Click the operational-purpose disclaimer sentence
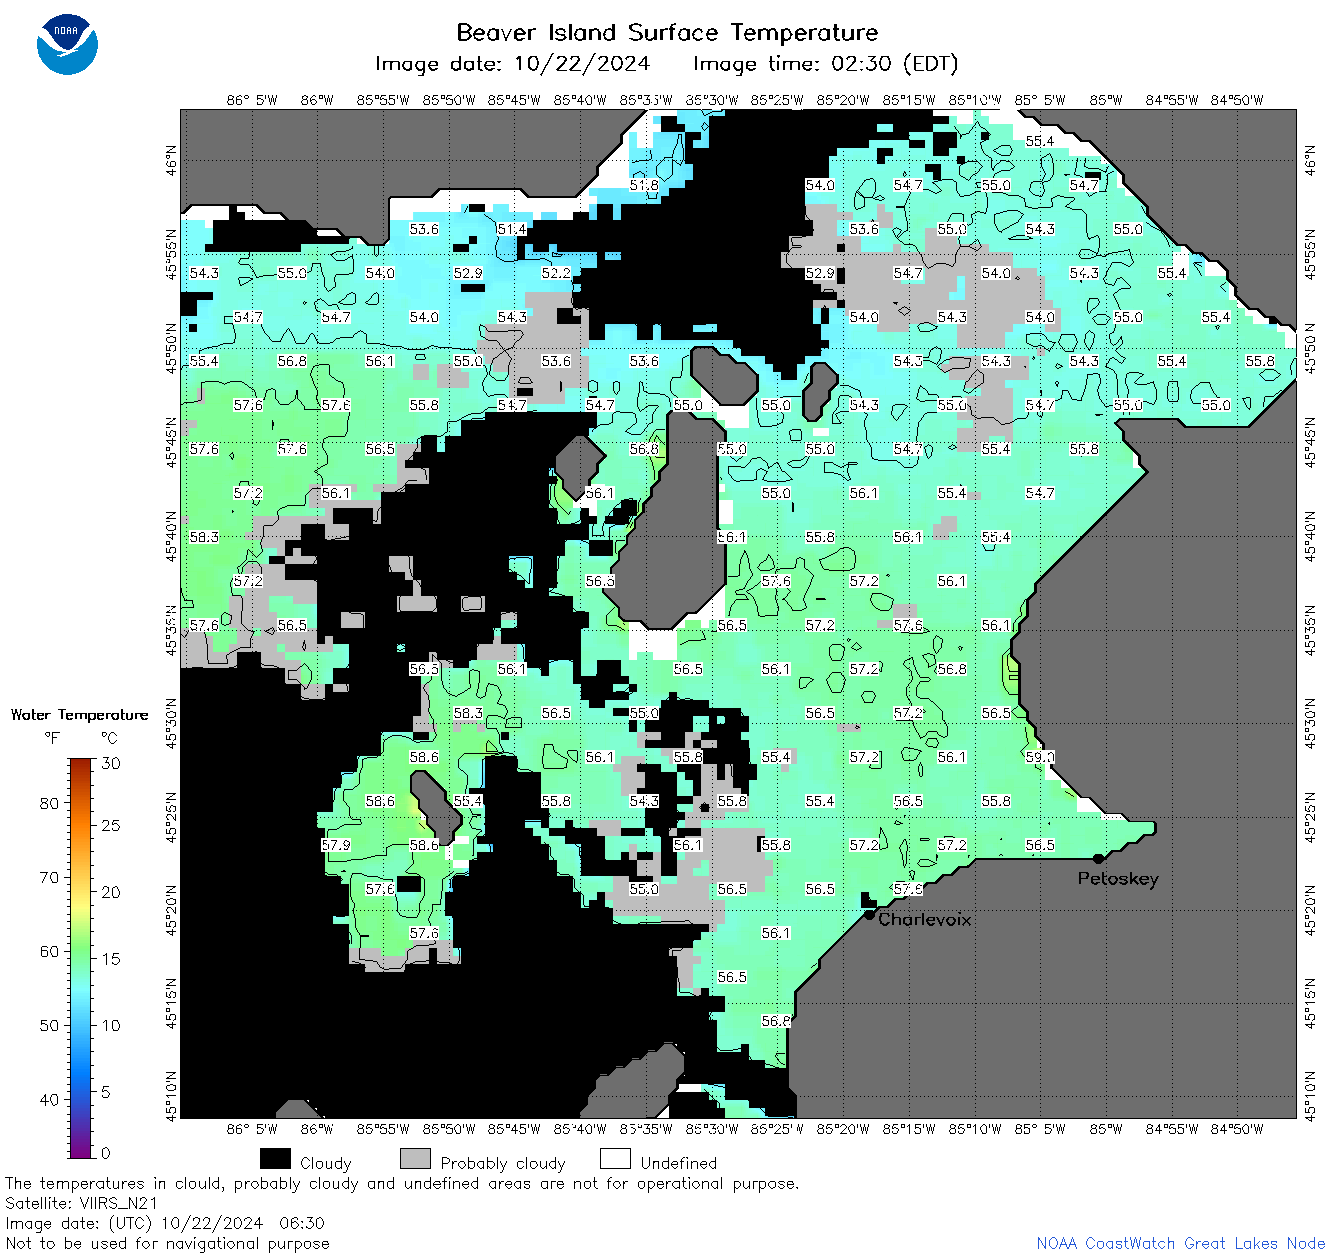Viewport: 1336px width, 1259px height. (402, 1183)
